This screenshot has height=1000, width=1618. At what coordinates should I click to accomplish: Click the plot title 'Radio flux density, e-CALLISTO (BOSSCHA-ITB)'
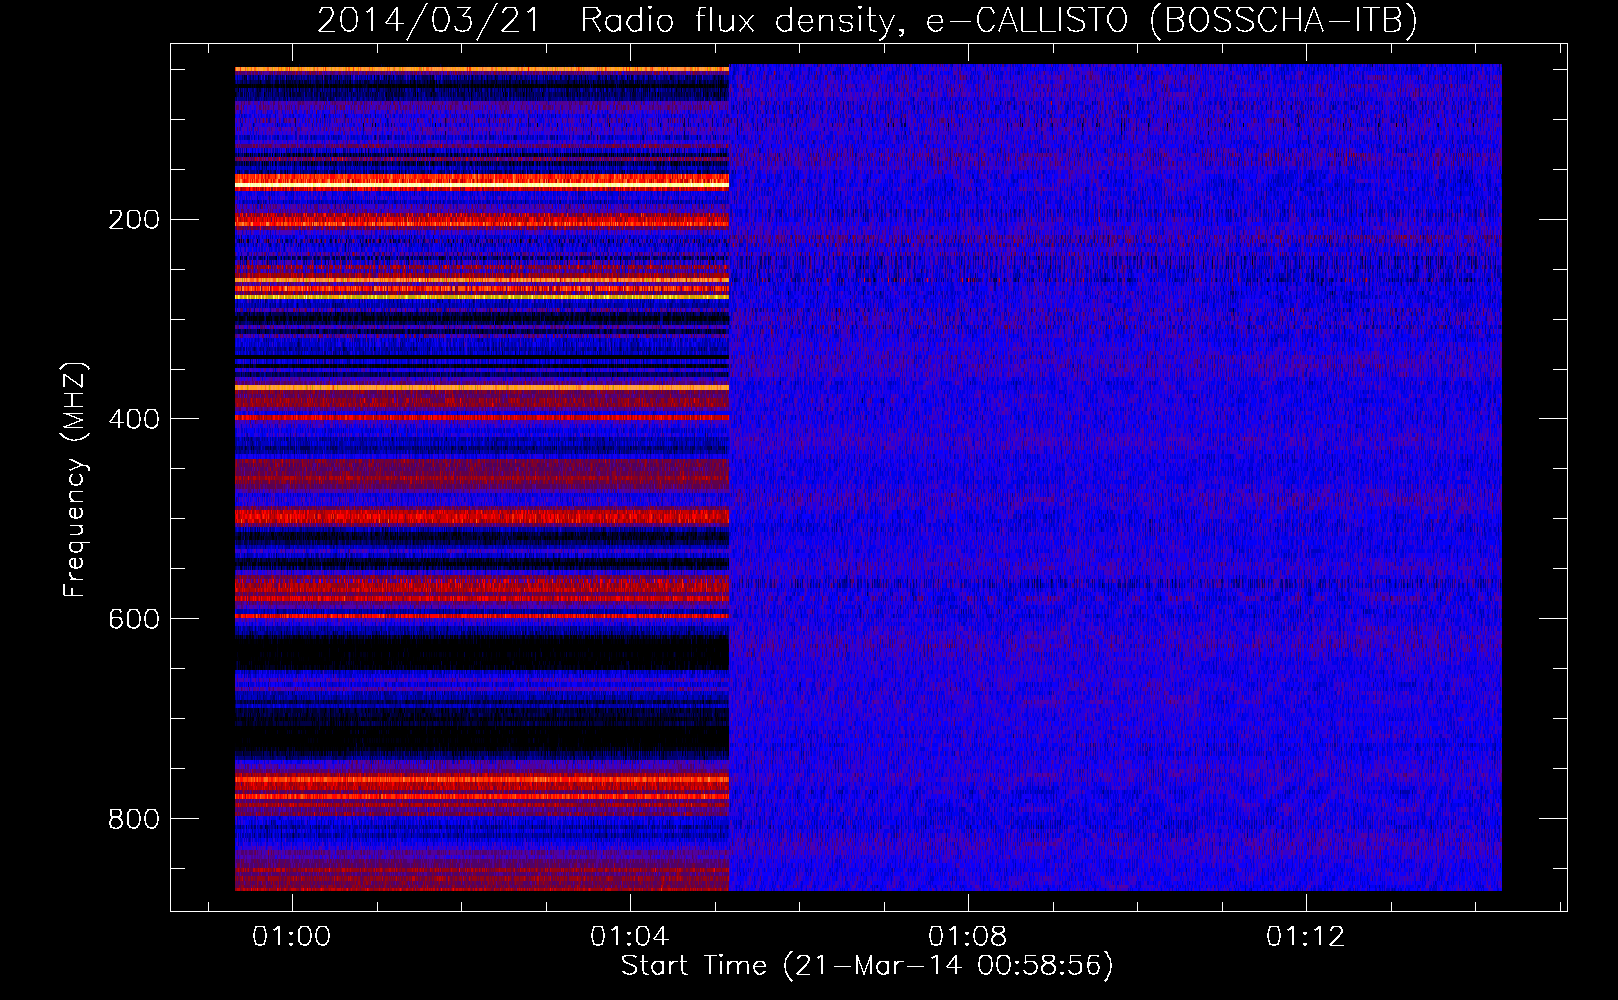click(x=998, y=21)
